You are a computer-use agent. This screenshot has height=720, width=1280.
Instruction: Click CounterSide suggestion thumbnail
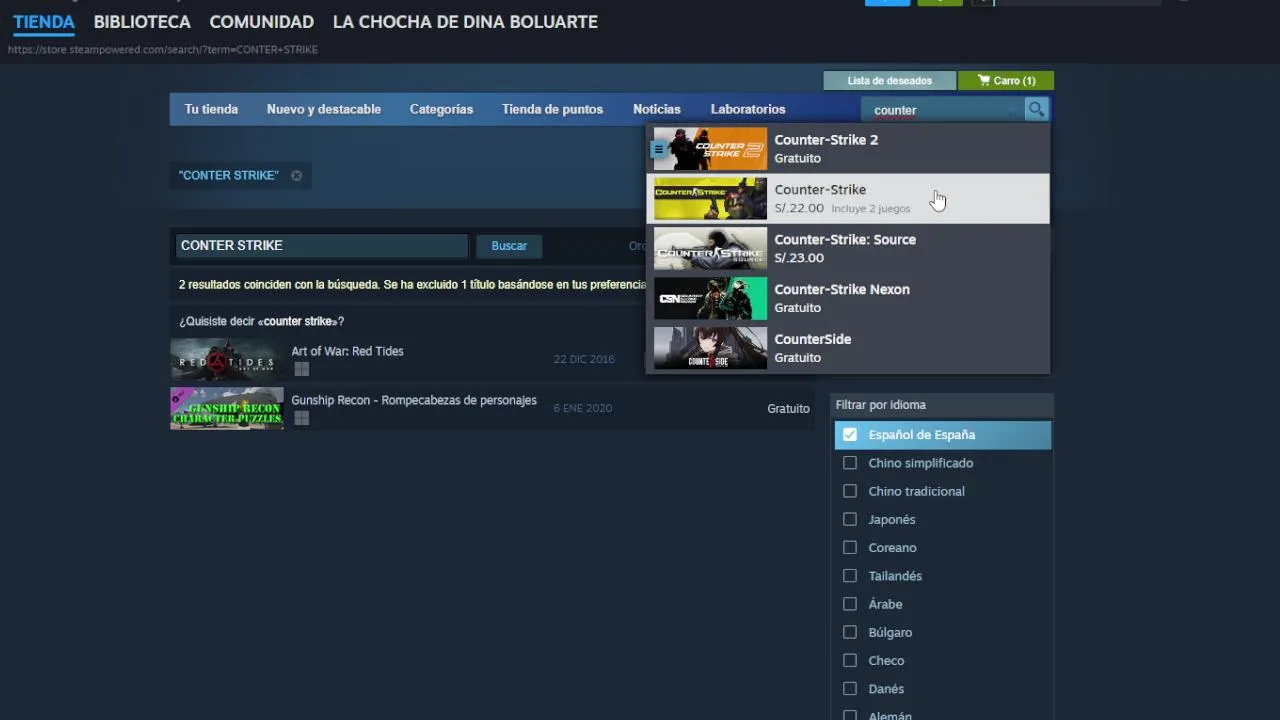click(x=710, y=348)
